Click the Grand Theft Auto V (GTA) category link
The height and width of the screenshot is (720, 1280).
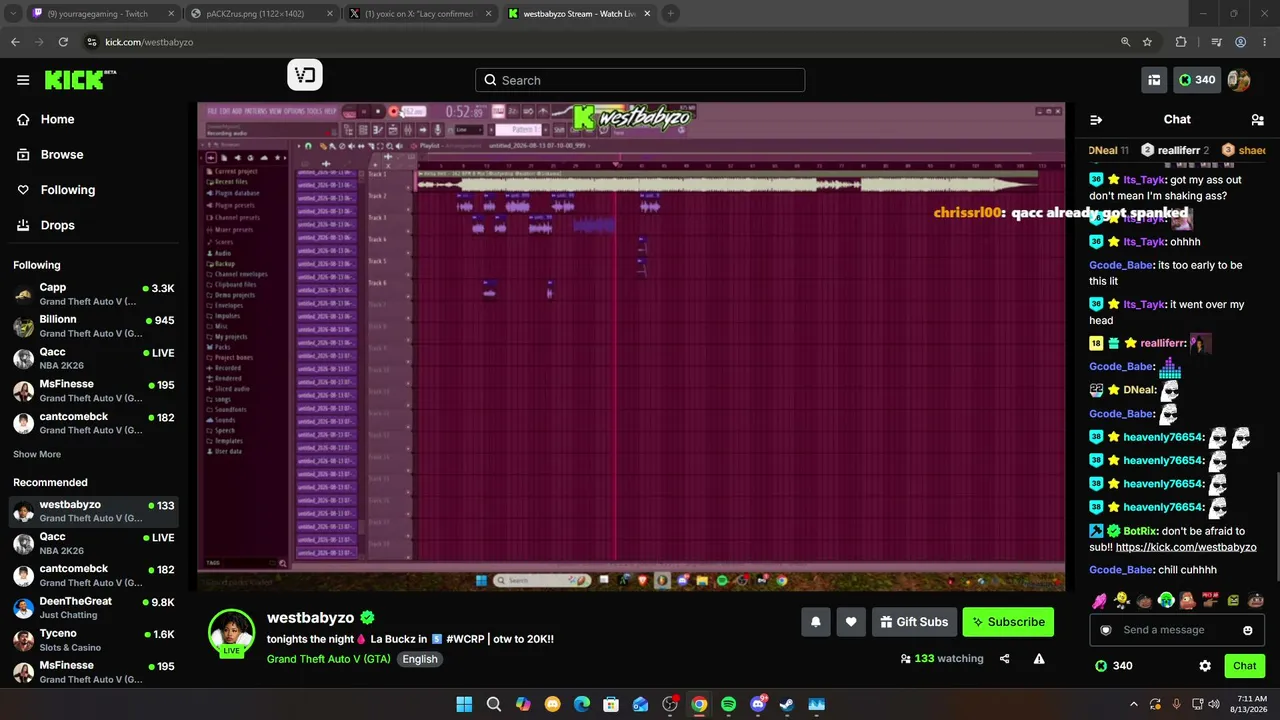pyautogui.click(x=329, y=659)
